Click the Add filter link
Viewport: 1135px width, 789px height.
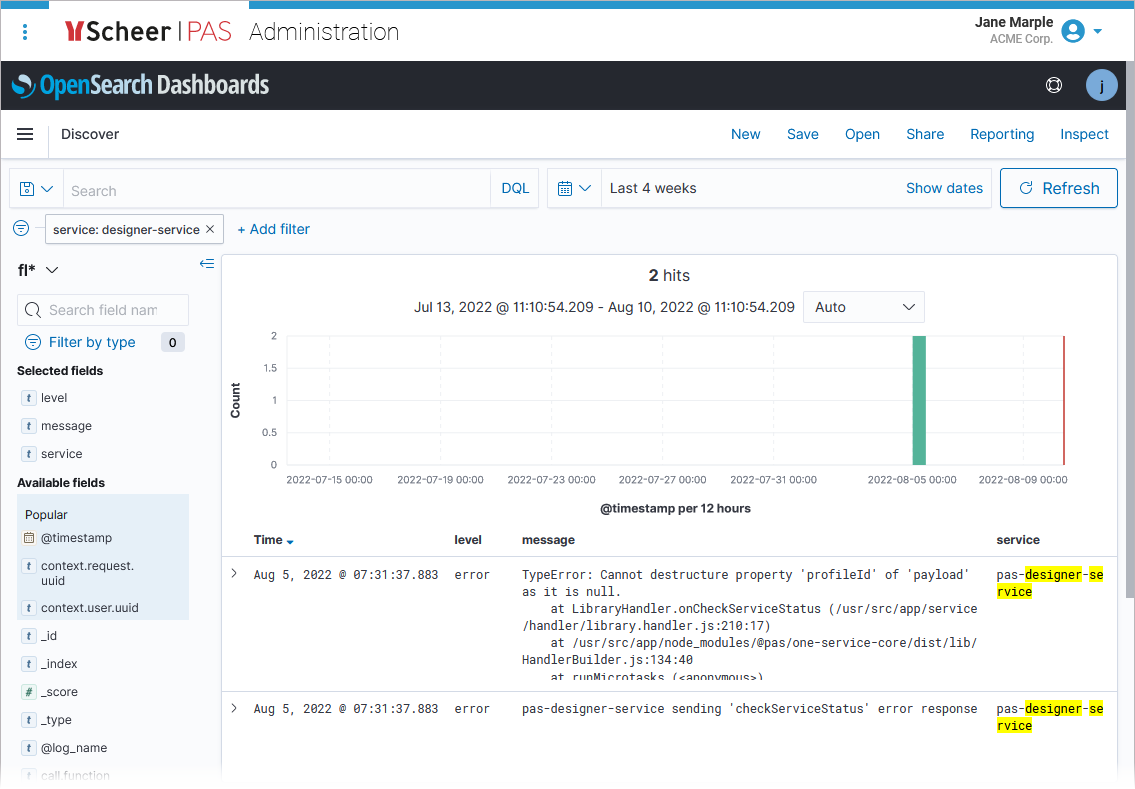[273, 229]
